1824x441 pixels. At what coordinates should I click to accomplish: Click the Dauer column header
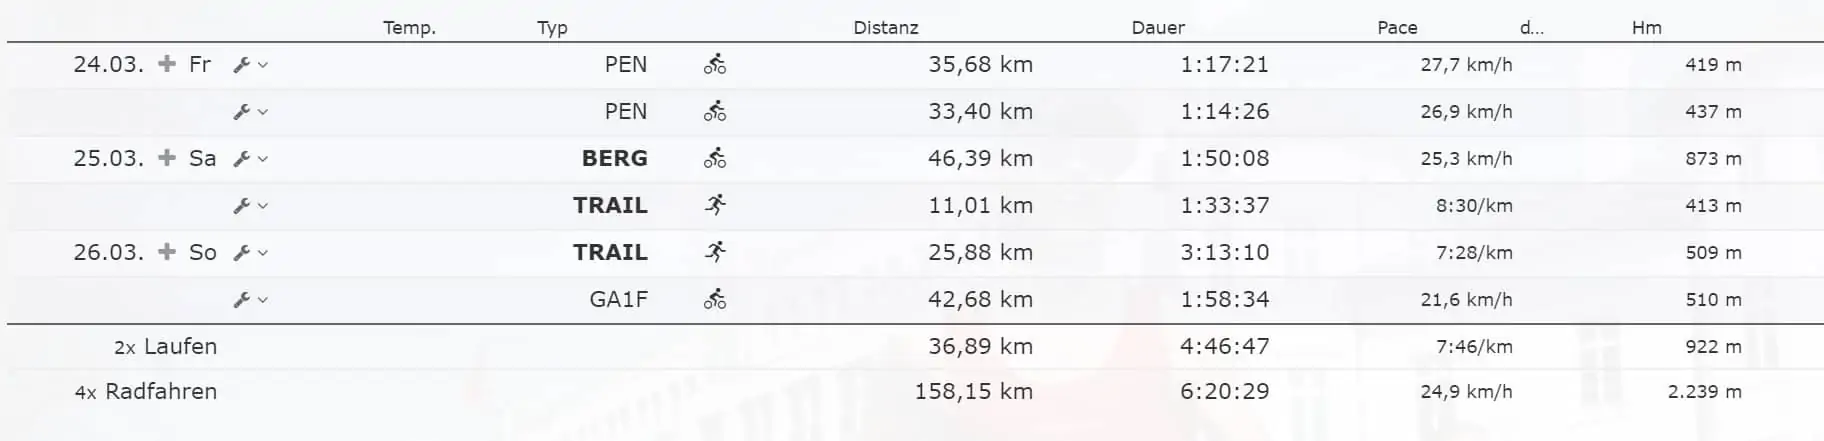(x=1158, y=28)
